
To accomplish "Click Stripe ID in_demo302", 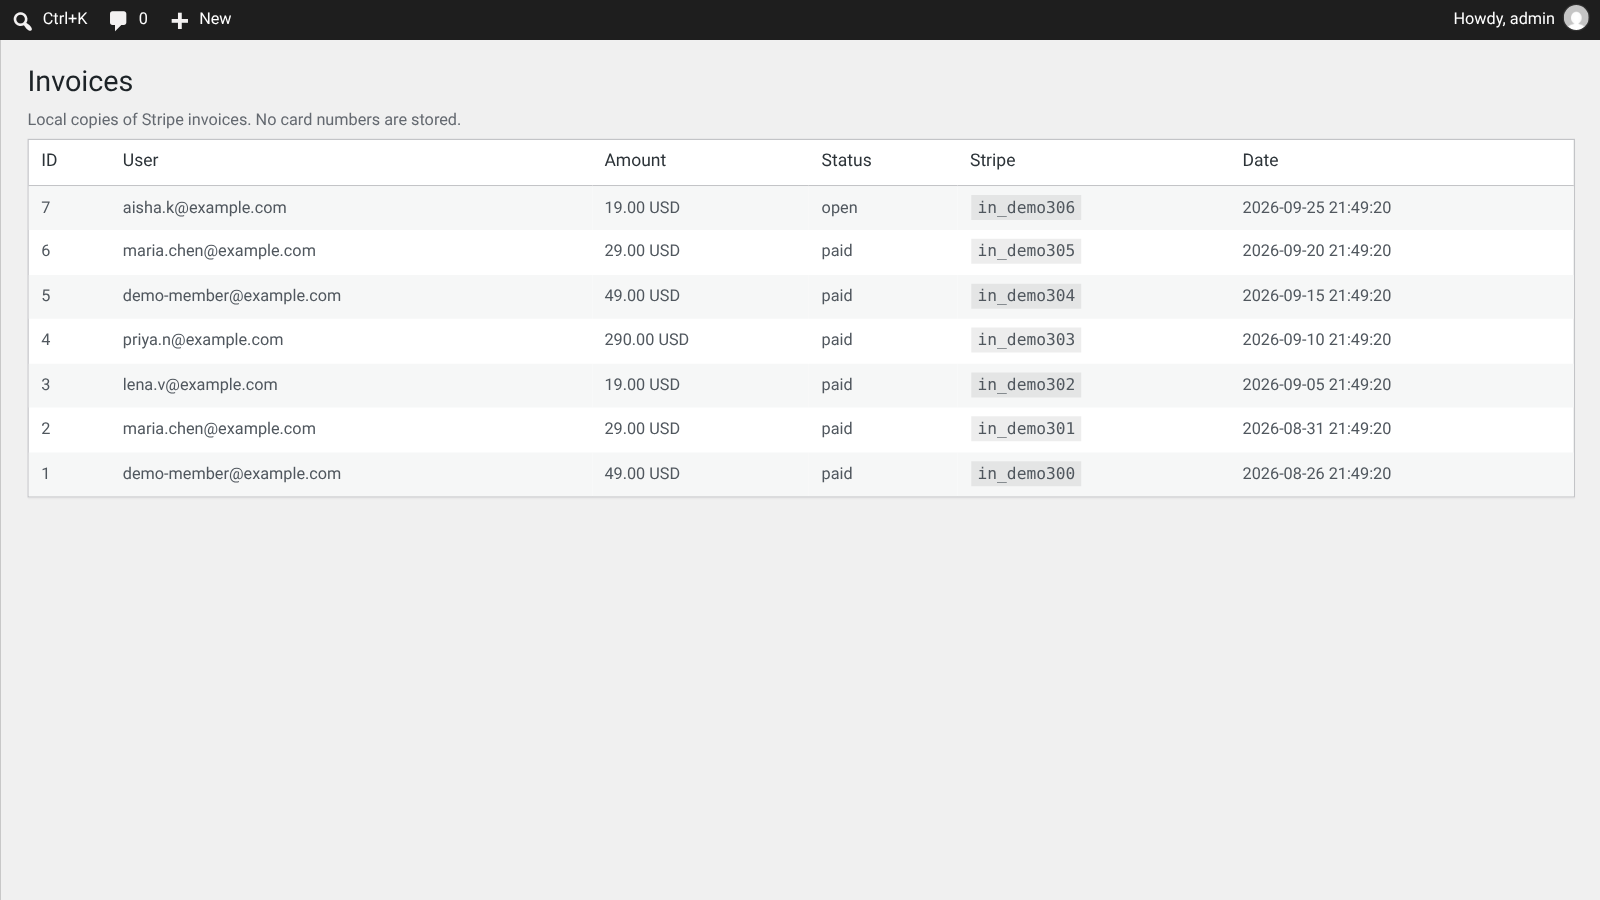I will click(x=1026, y=385).
